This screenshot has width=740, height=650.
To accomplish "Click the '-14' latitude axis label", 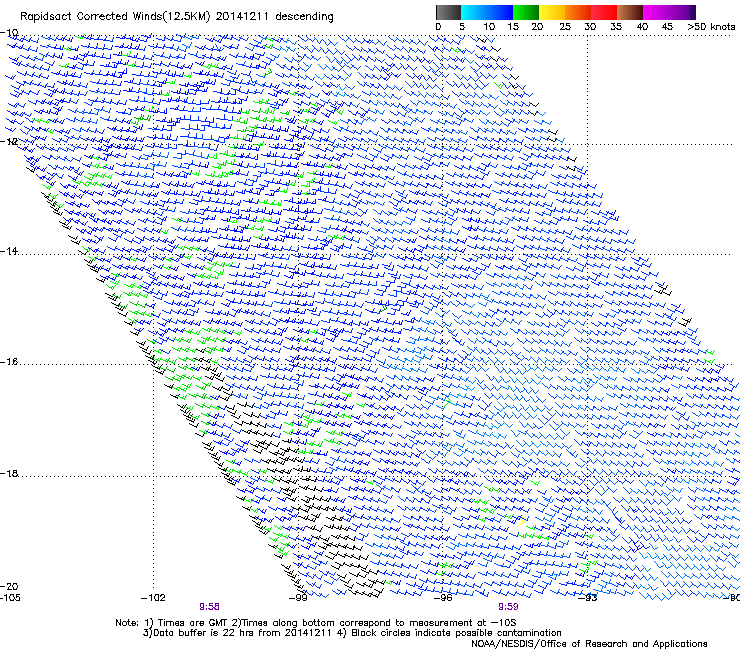I will [x=9, y=251].
